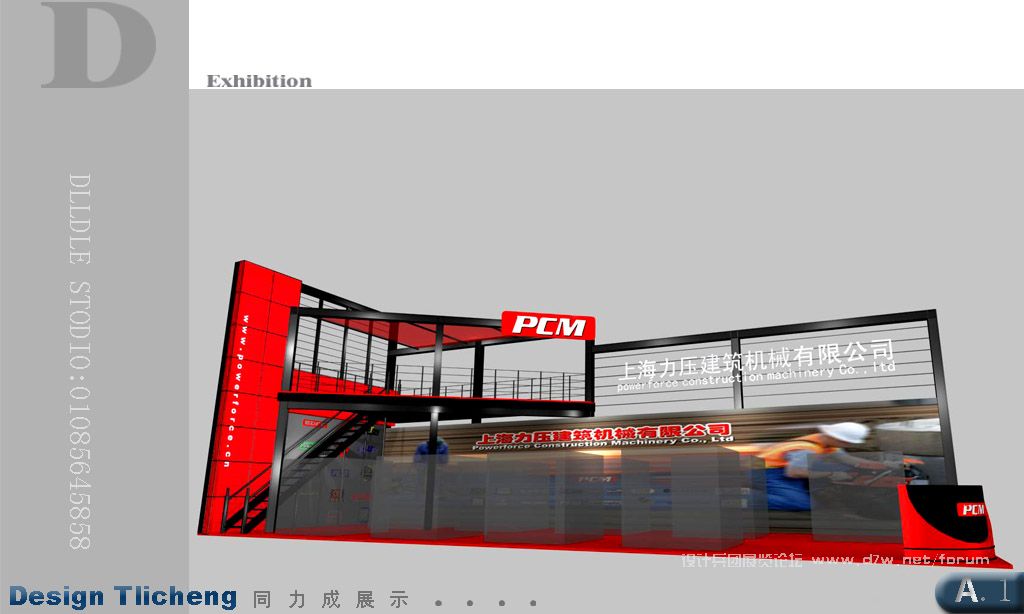This screenshot has height=614, width=1024.
Task: Click the white '上海力压建筑机械有限公司' wall text
Action: pos(756,359)
